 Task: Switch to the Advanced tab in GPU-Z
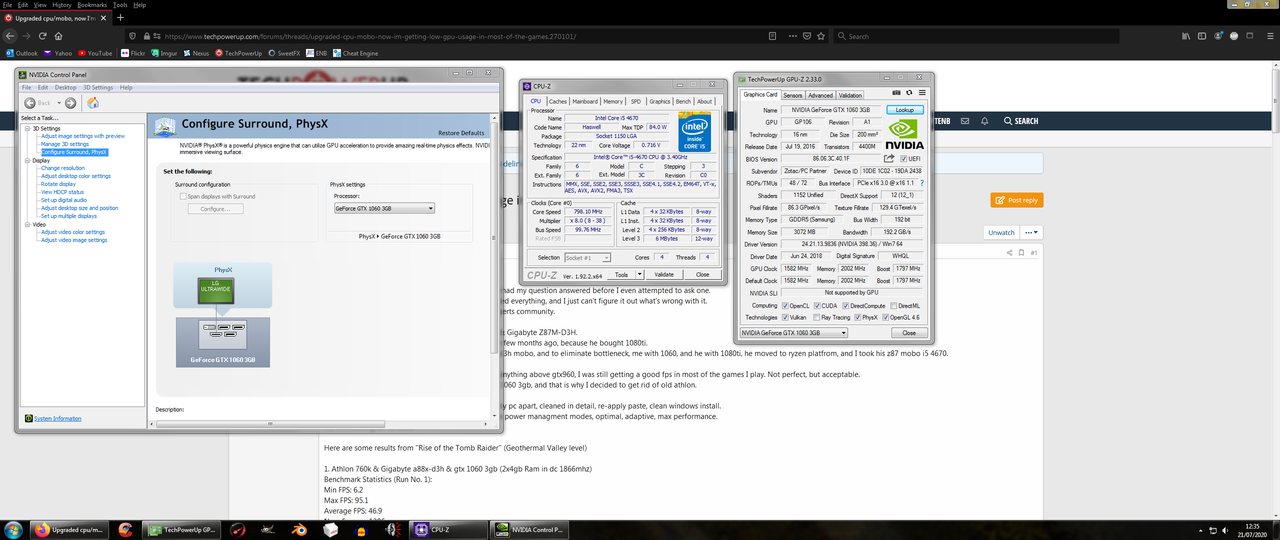pos(820,95)
